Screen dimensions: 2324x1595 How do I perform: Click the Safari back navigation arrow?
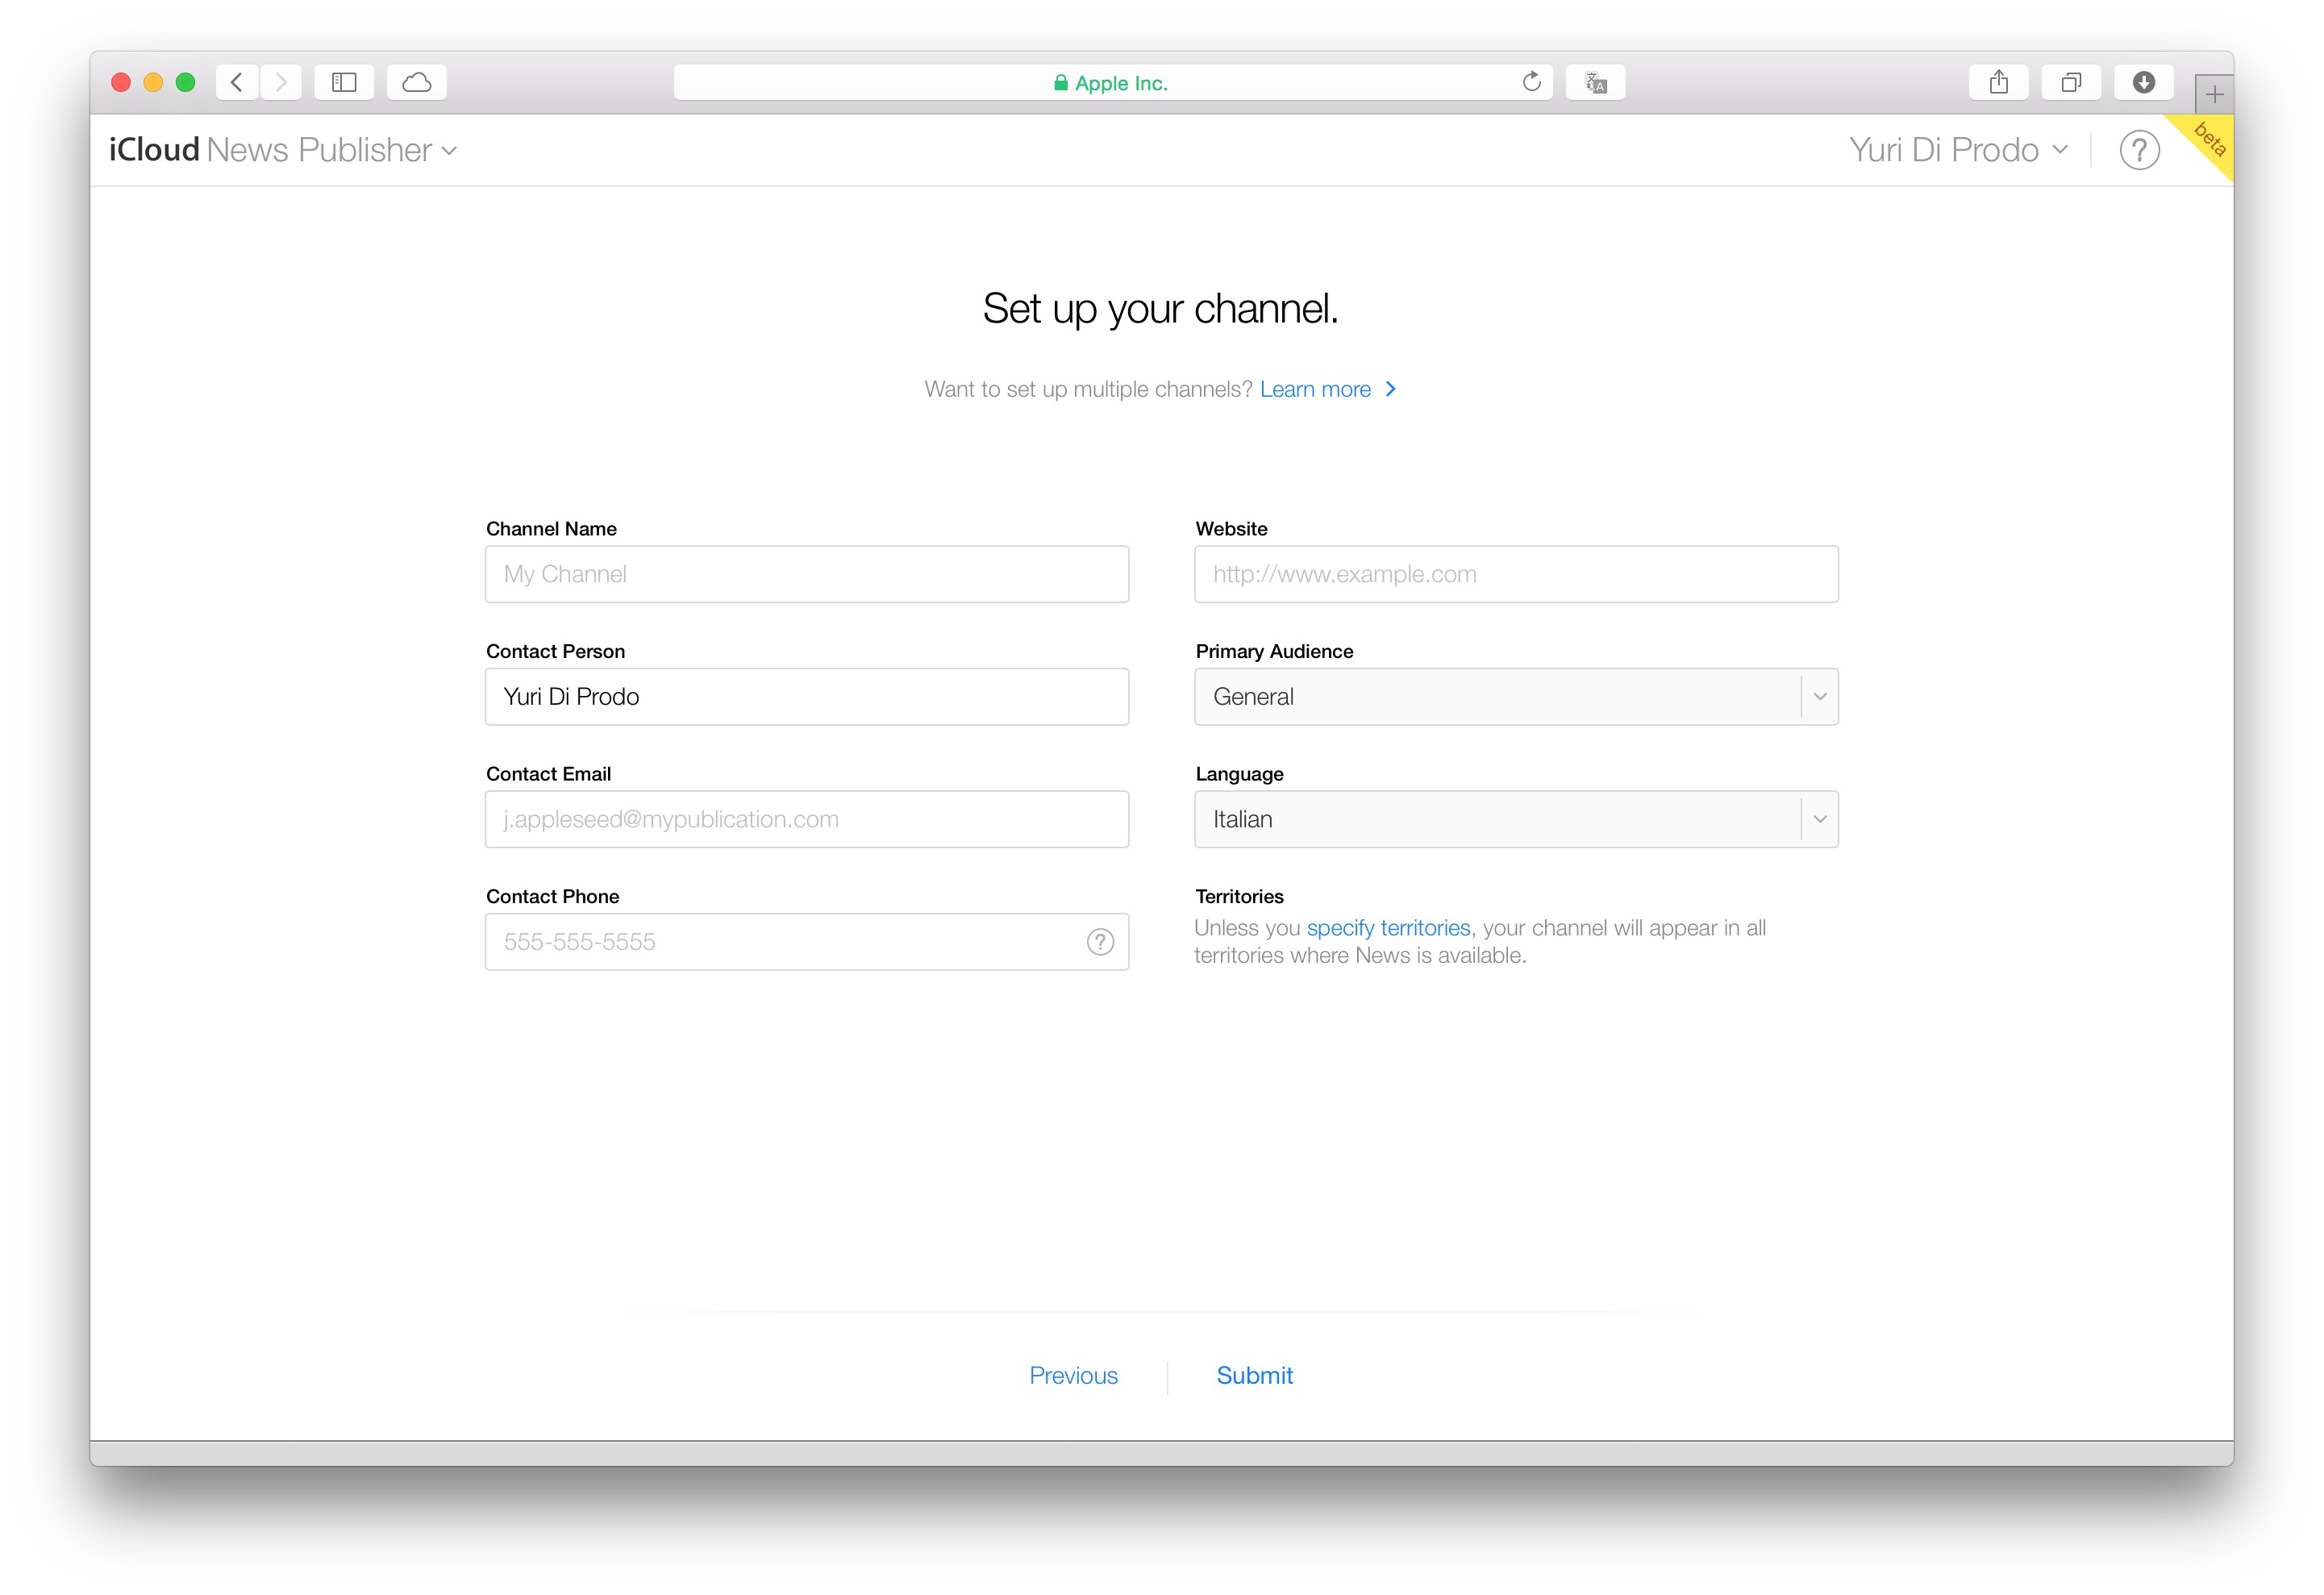[x=237, y=82]
